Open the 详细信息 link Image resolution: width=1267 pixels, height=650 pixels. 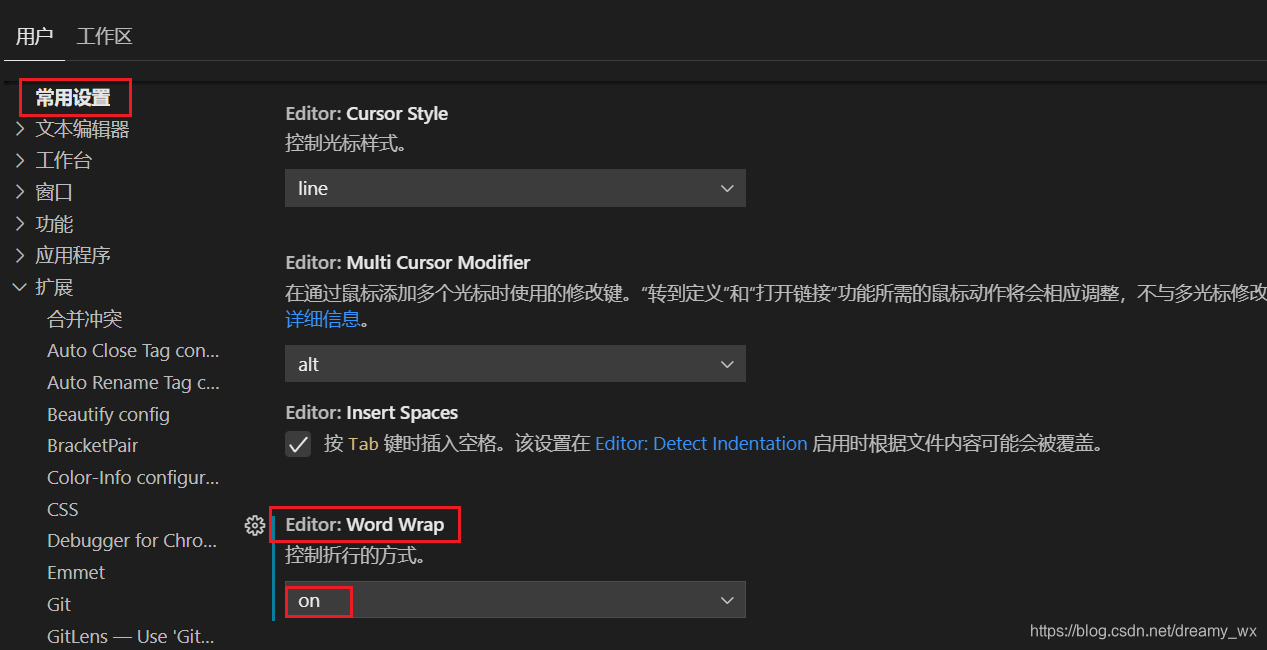click(x=322, y=320)
